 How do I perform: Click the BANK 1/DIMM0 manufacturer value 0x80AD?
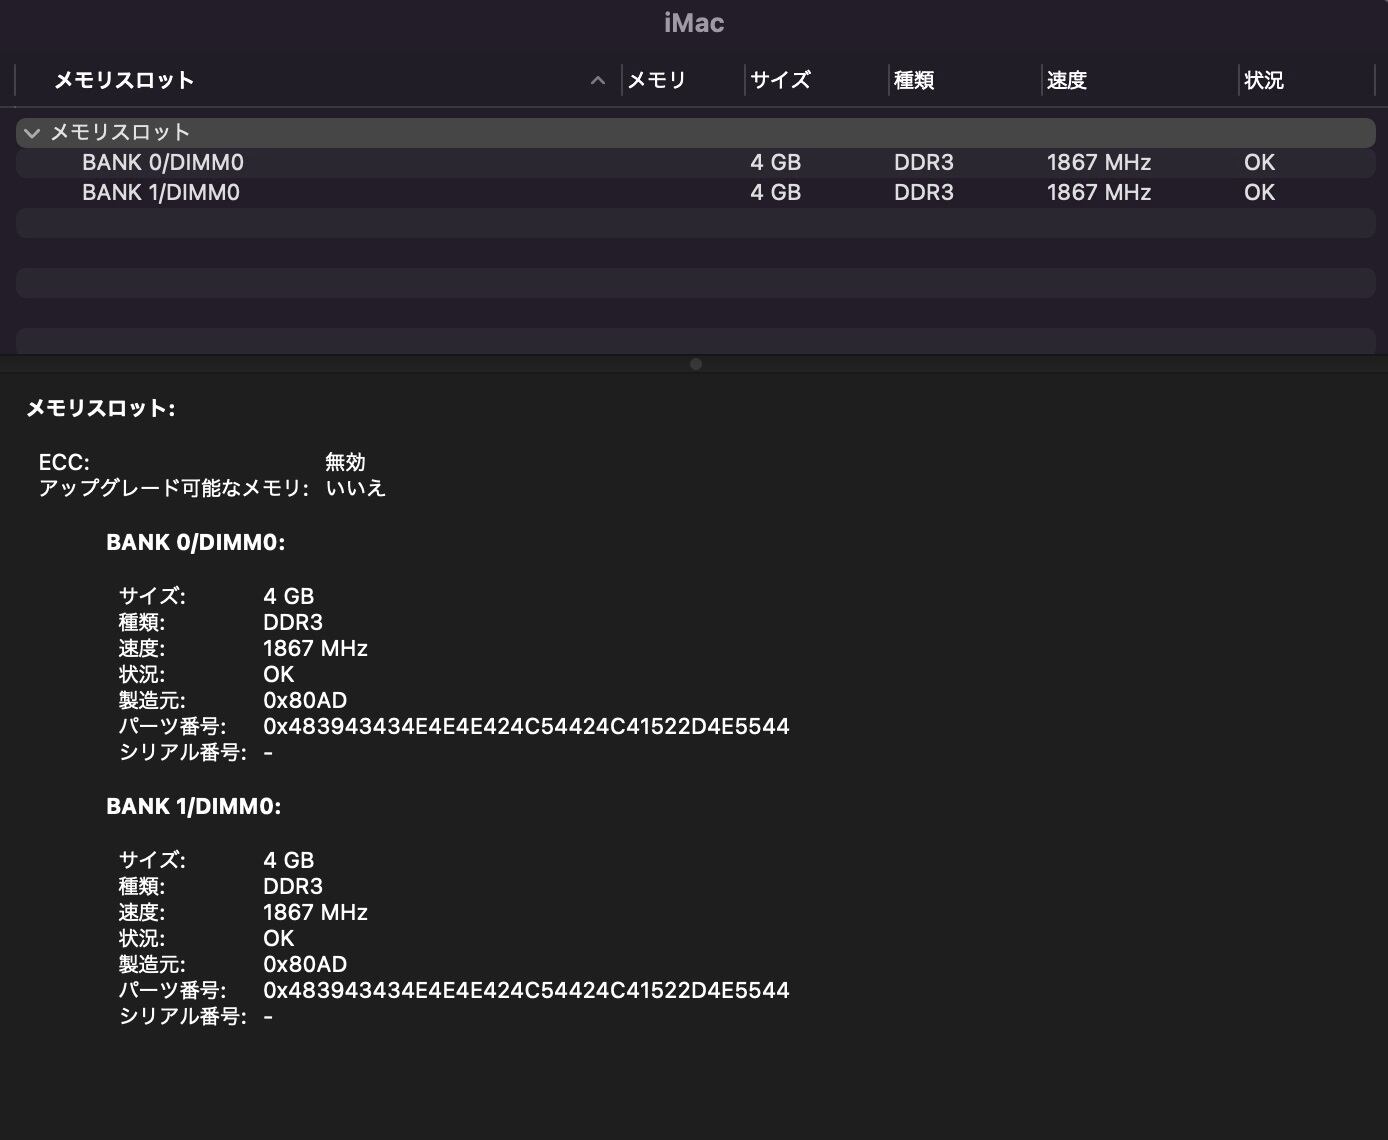tap(305, 965)
